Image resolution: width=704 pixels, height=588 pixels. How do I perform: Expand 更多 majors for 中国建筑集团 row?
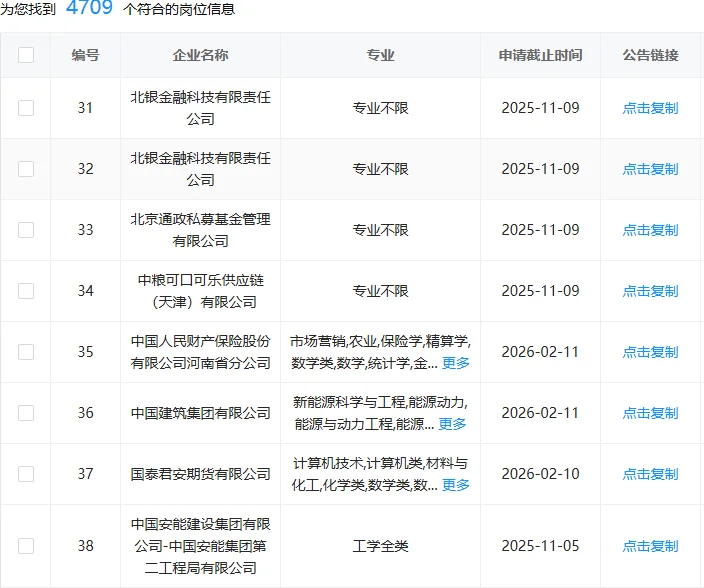tap(452, 424)
